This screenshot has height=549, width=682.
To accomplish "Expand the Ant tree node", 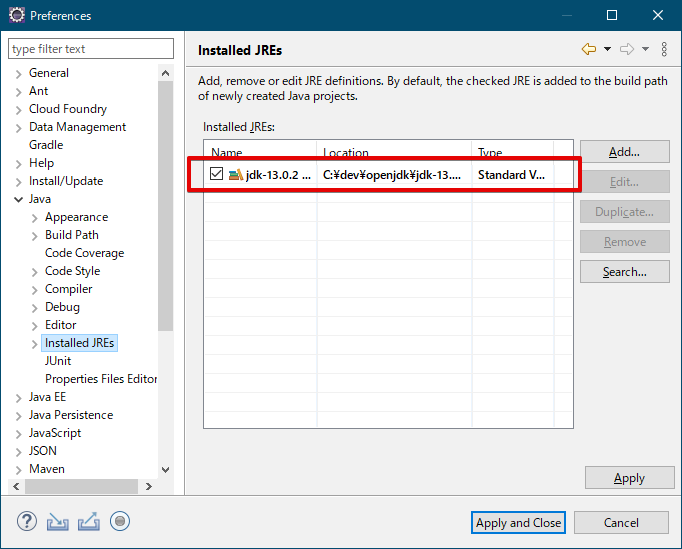I will (x=18, y=92).
